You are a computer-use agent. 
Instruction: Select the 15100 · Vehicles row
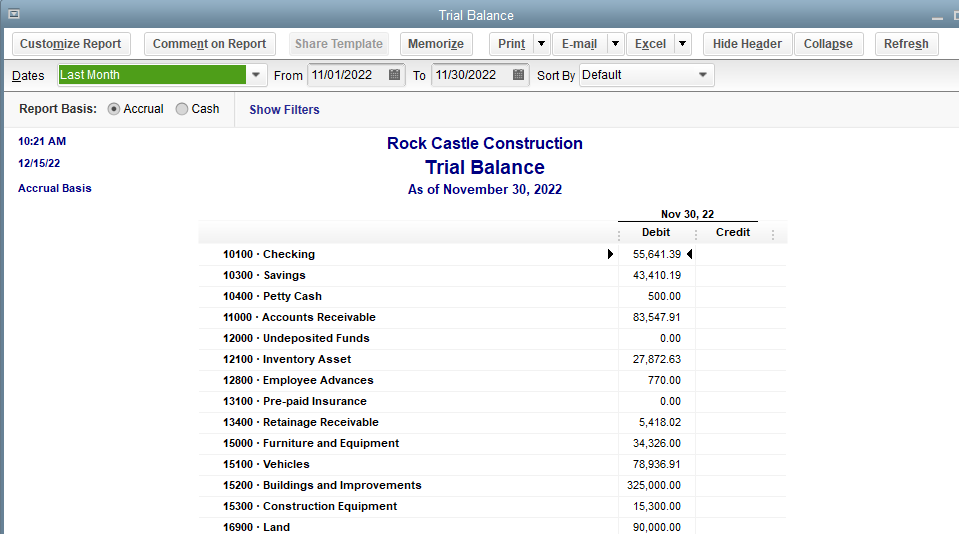492,464
